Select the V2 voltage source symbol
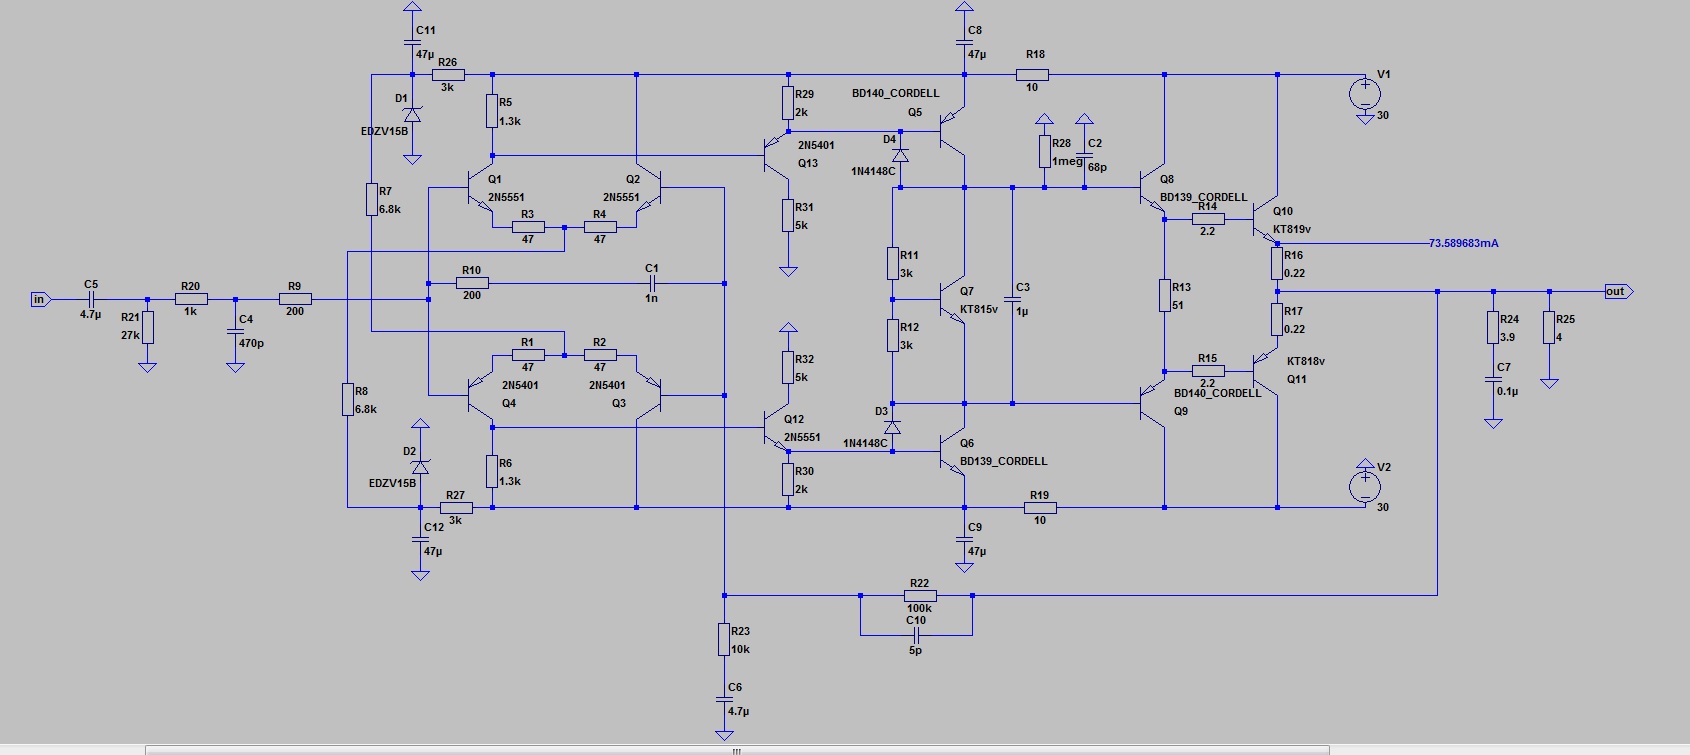 tap(1365, 487)
